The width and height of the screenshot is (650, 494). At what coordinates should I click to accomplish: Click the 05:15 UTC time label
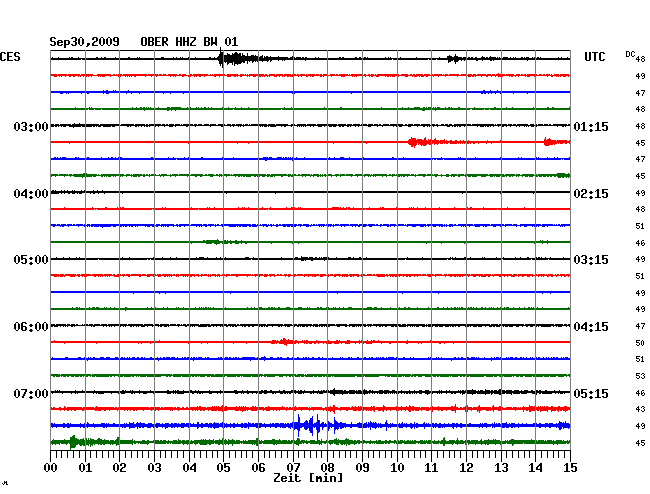click(x=591, y=393)
